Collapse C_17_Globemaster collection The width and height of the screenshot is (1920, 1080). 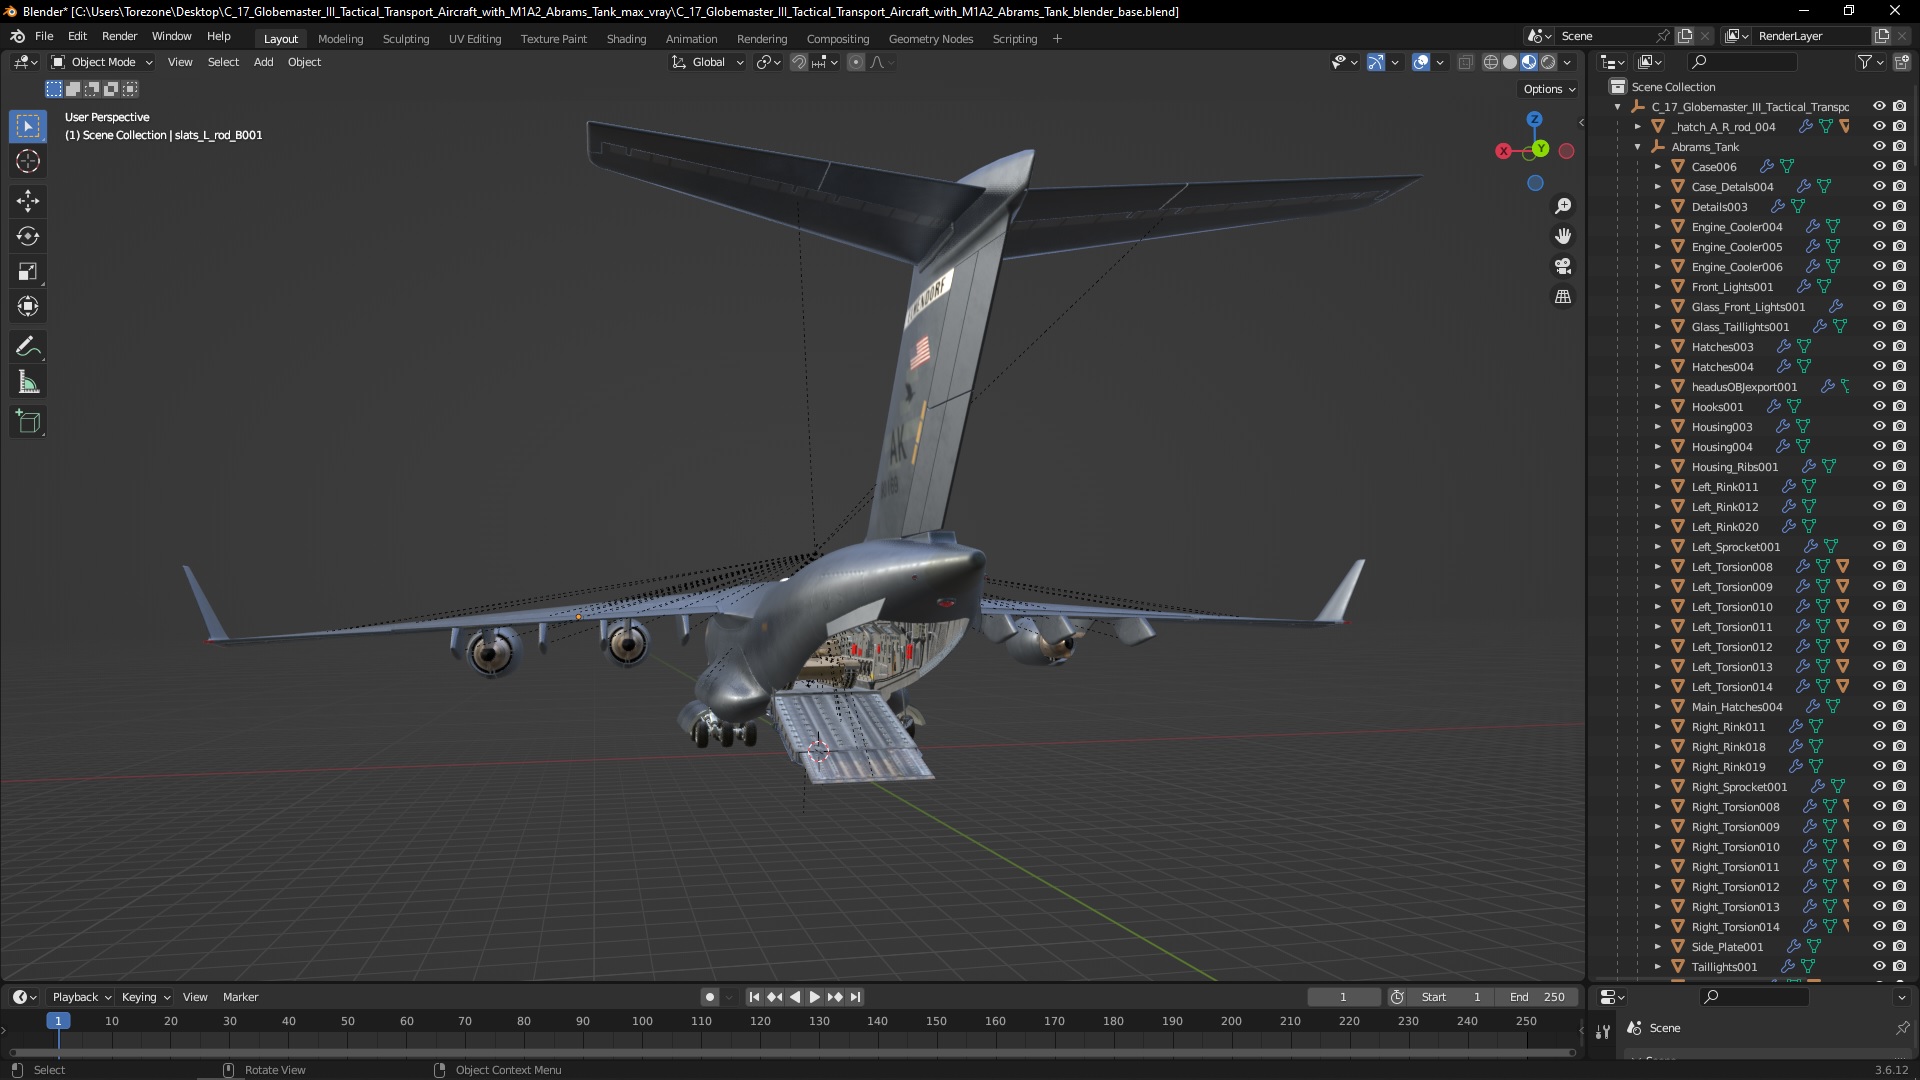point(1618,107)
